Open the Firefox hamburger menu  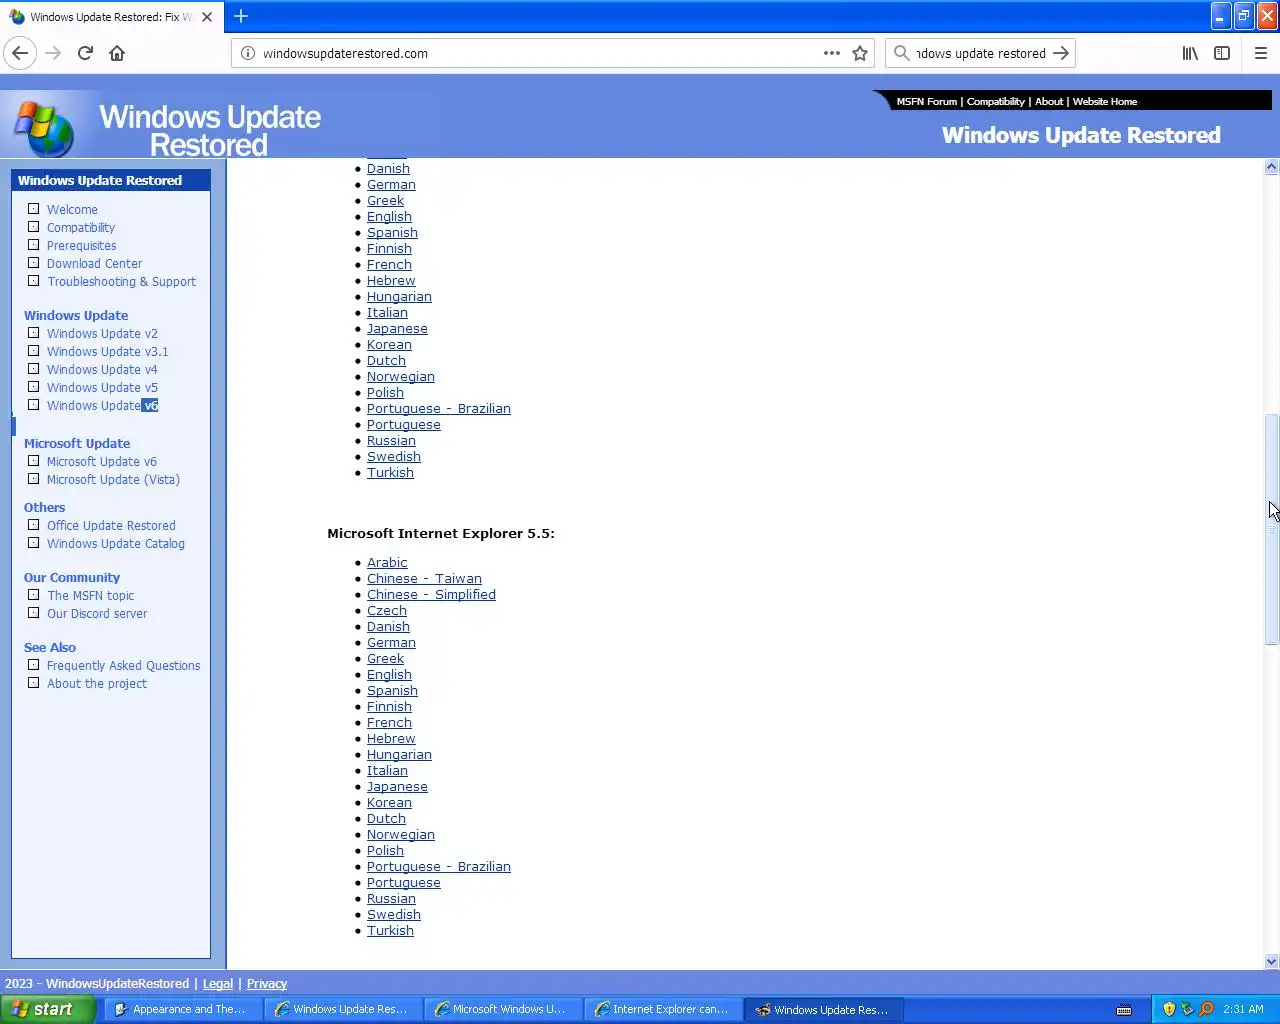tap(1261, 53)
